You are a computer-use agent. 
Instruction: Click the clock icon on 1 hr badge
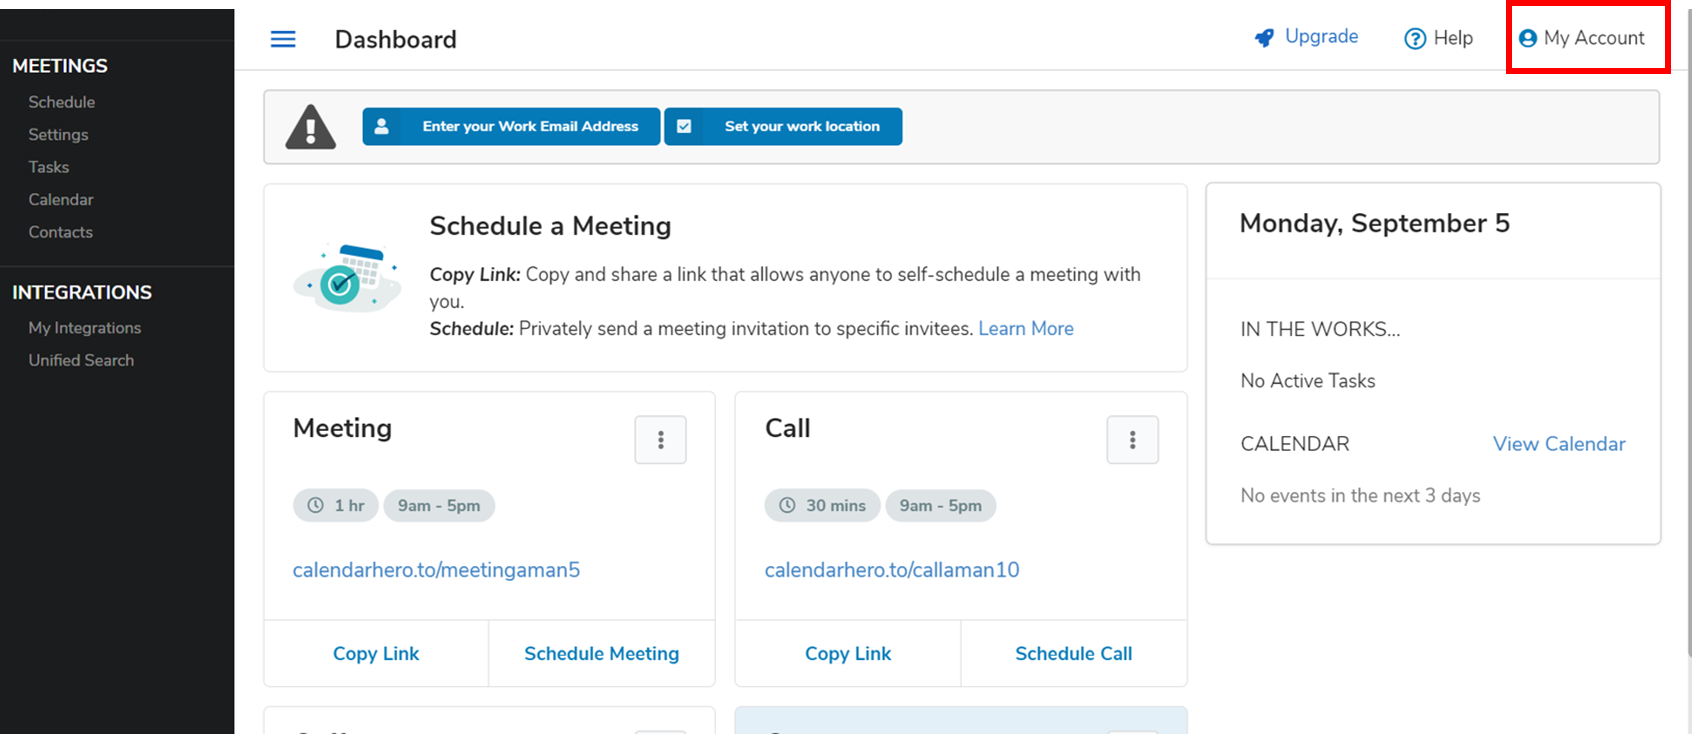(x=316, y=506)
